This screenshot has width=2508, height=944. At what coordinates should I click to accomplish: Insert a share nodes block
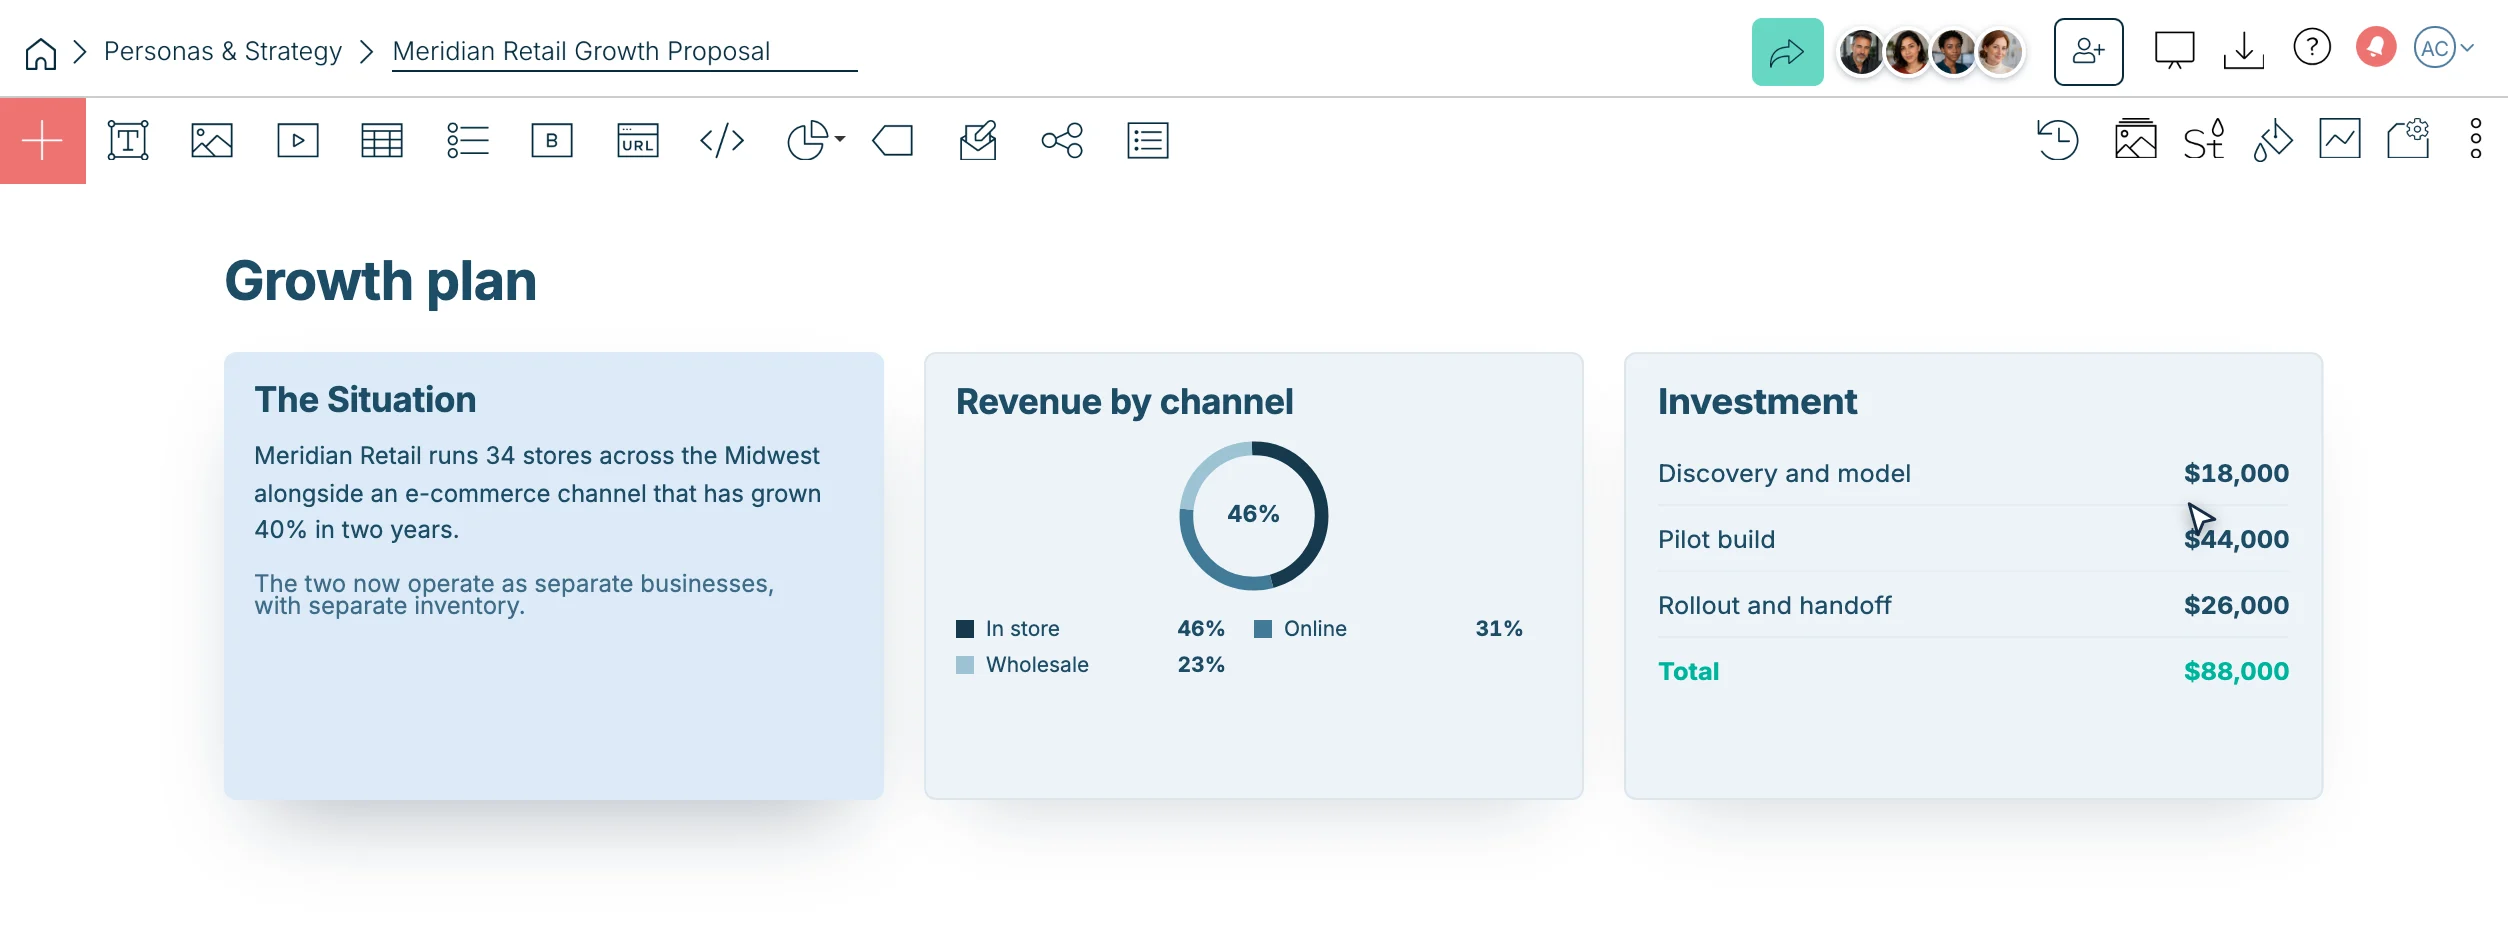click(1062, 141)
